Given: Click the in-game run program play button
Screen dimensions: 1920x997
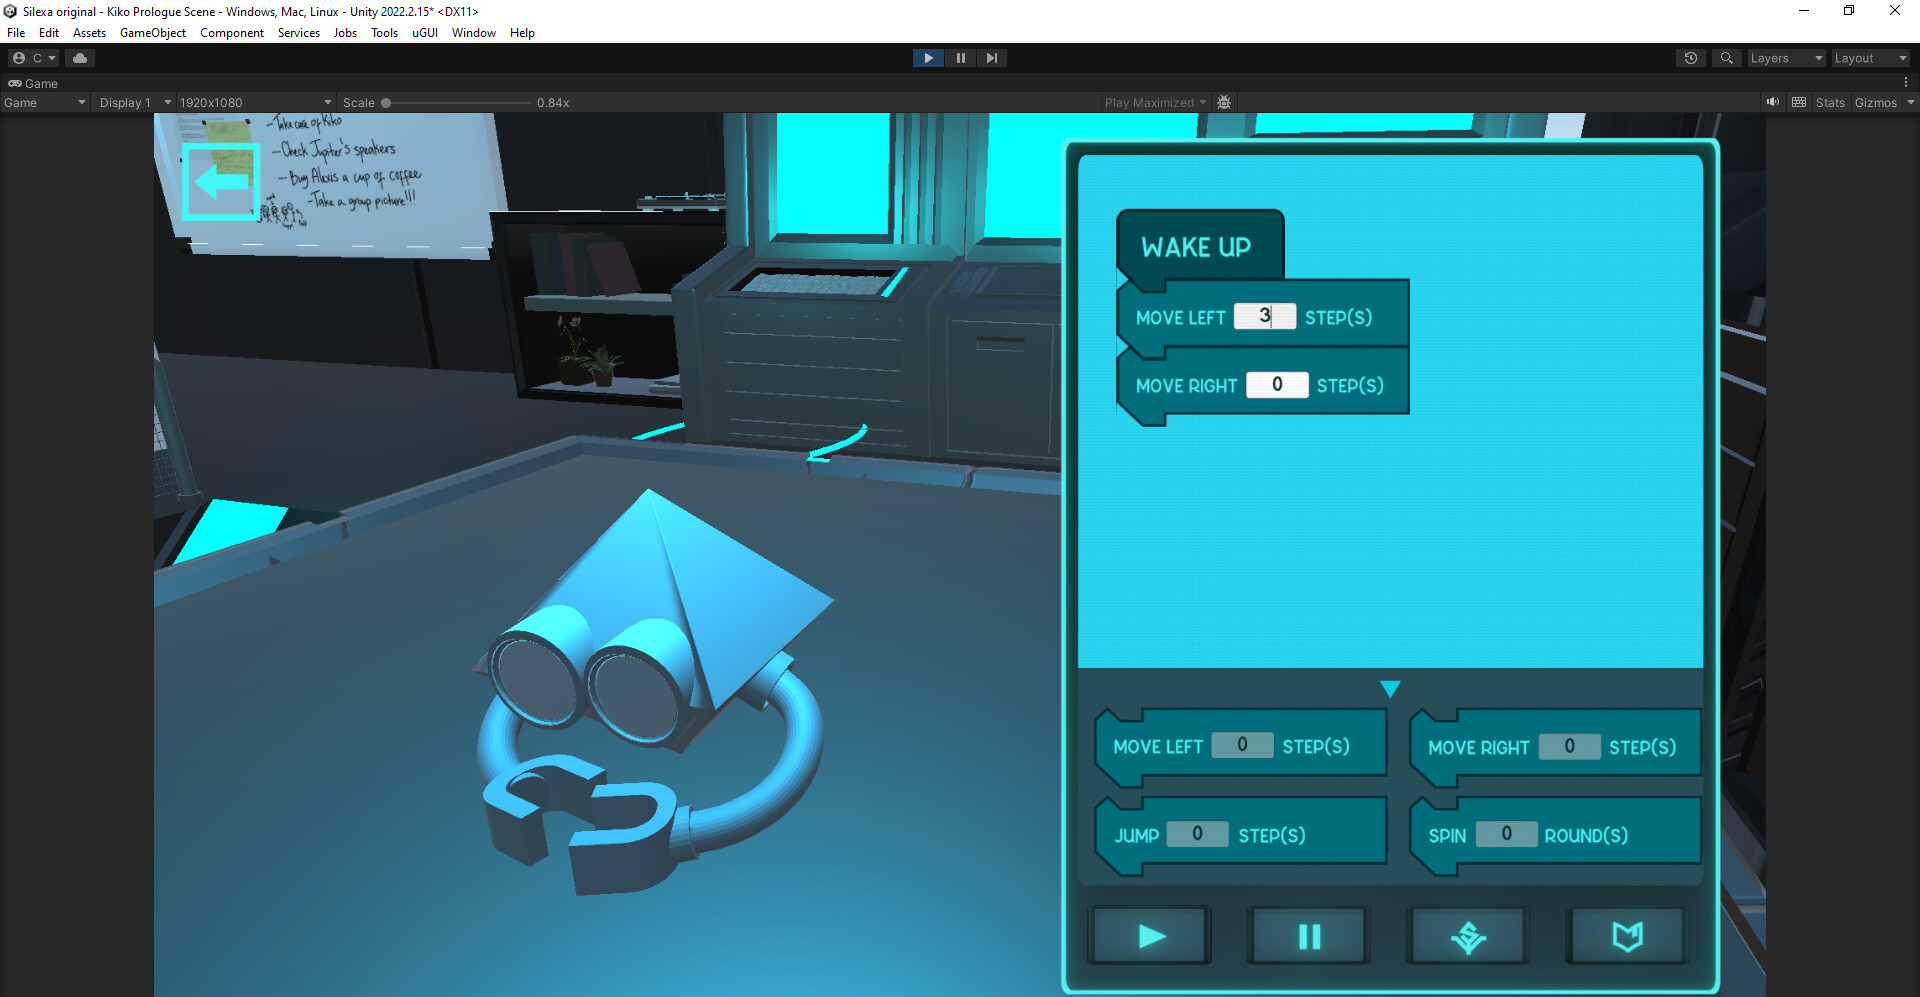Looking at the screenshot, I should click(x=1151, y=936).
